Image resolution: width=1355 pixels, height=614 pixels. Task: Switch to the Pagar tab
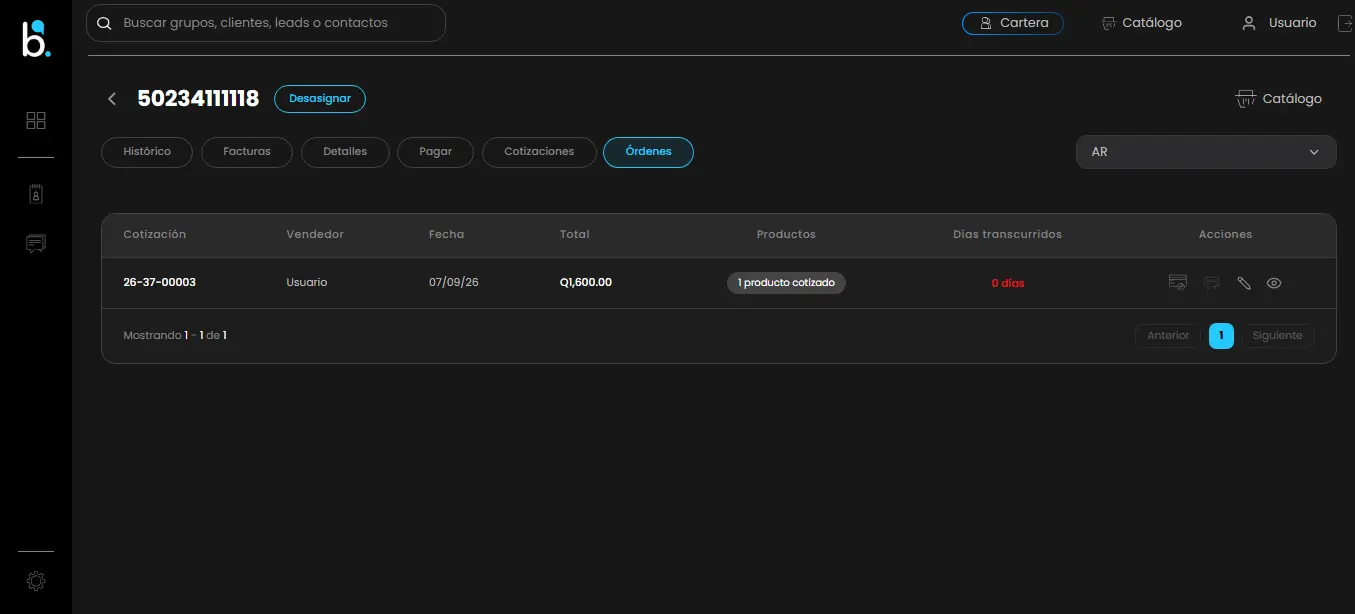tap(436, 152)
